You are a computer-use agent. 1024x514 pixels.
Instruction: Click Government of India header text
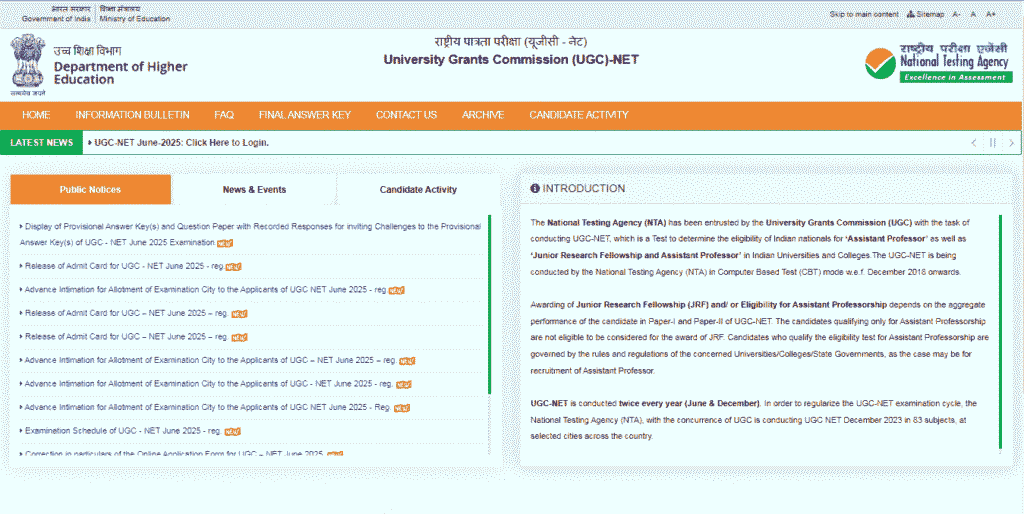pyautogui.click(x=56, y=19)
